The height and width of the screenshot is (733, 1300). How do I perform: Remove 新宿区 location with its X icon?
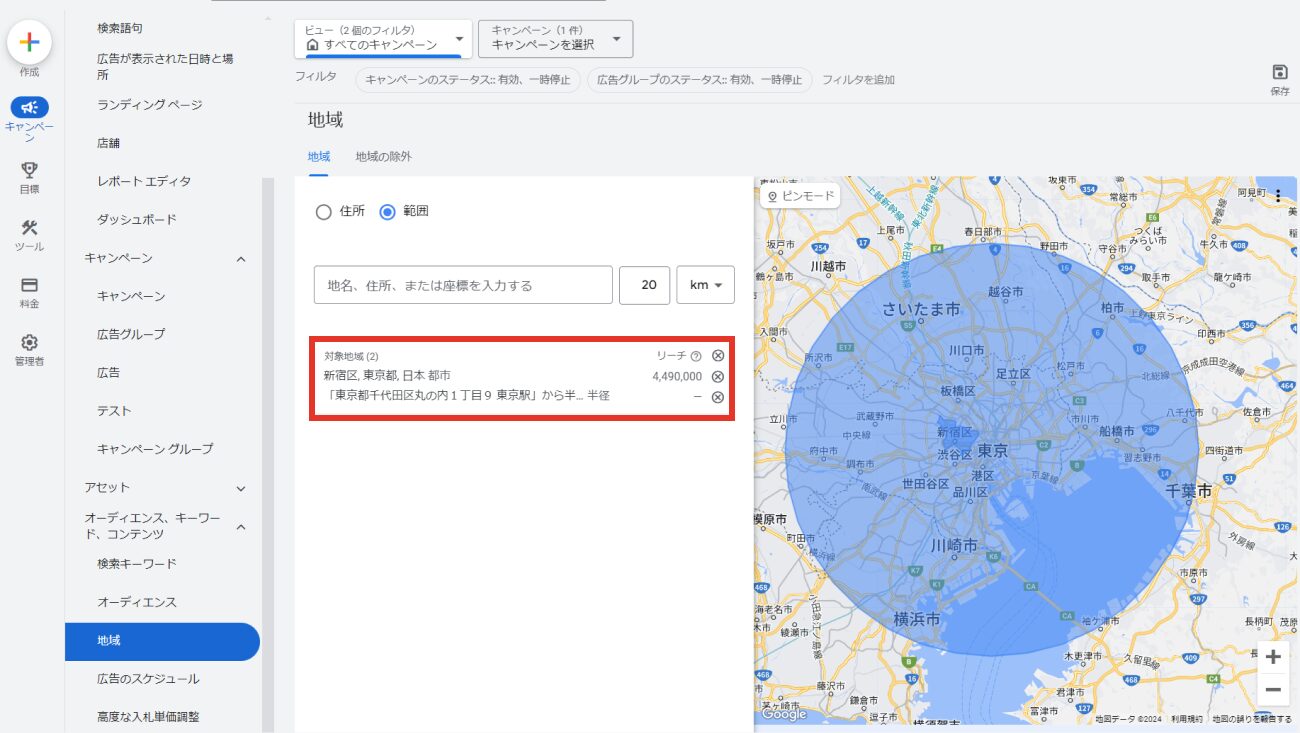click(718, 377)
